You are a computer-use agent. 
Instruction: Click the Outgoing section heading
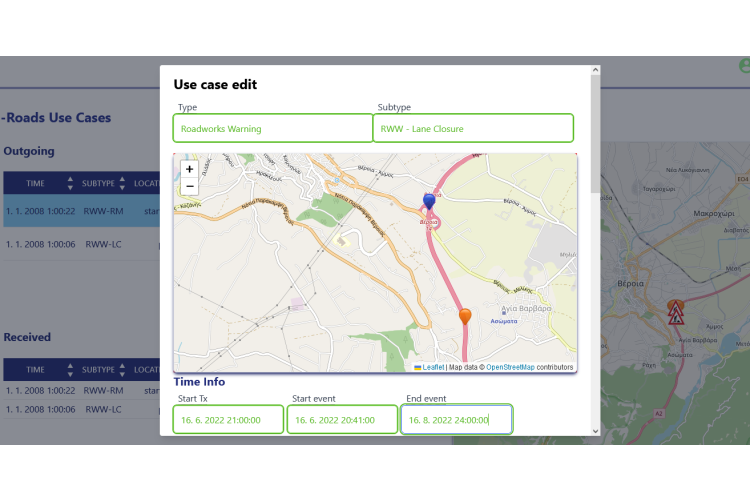29,151
